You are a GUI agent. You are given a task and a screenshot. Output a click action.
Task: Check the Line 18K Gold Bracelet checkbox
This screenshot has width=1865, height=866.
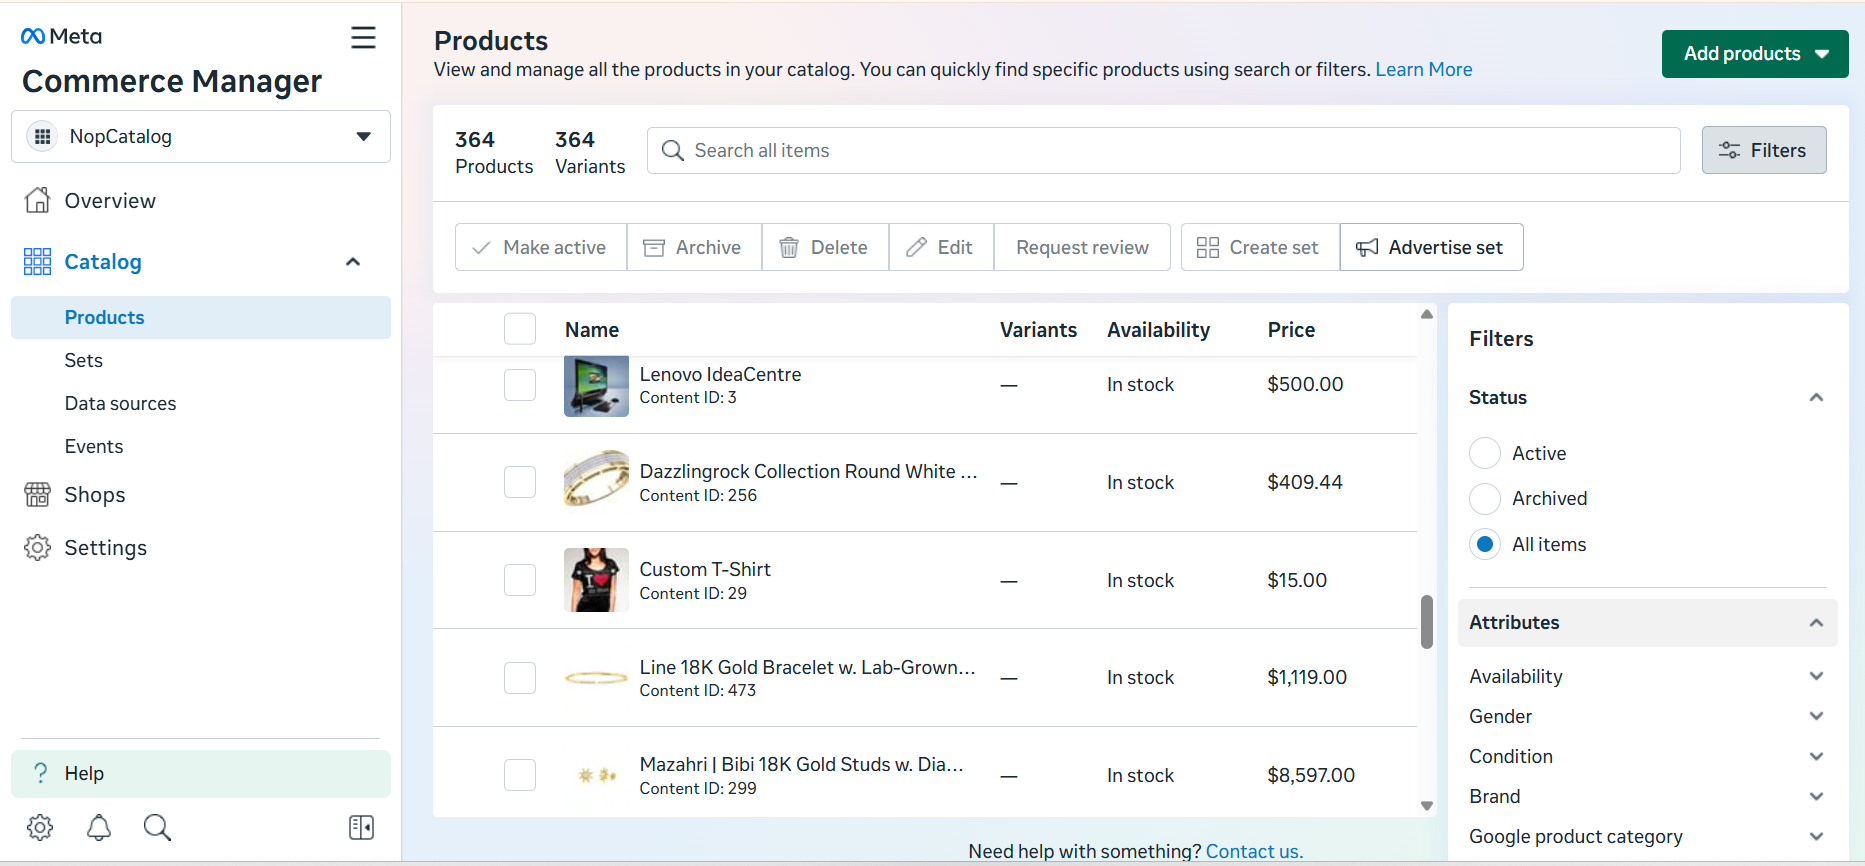tap(520, 678)
